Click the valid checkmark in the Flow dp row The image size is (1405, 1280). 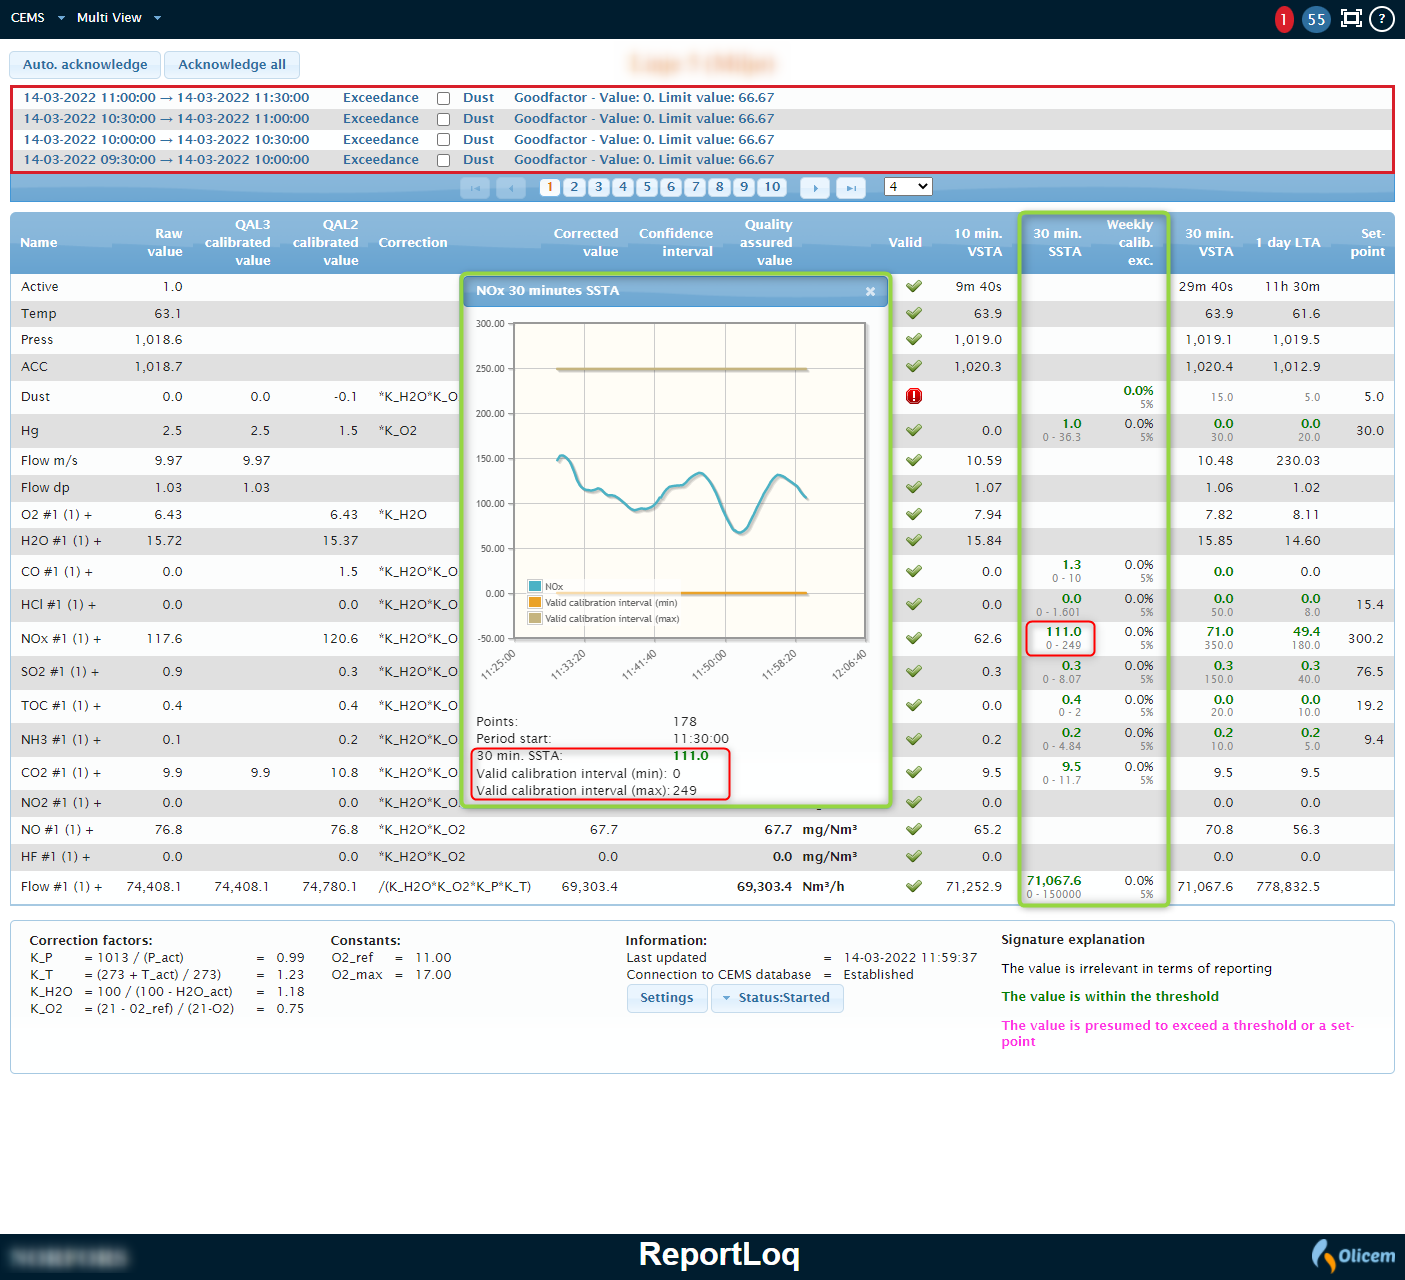(913, 487)
